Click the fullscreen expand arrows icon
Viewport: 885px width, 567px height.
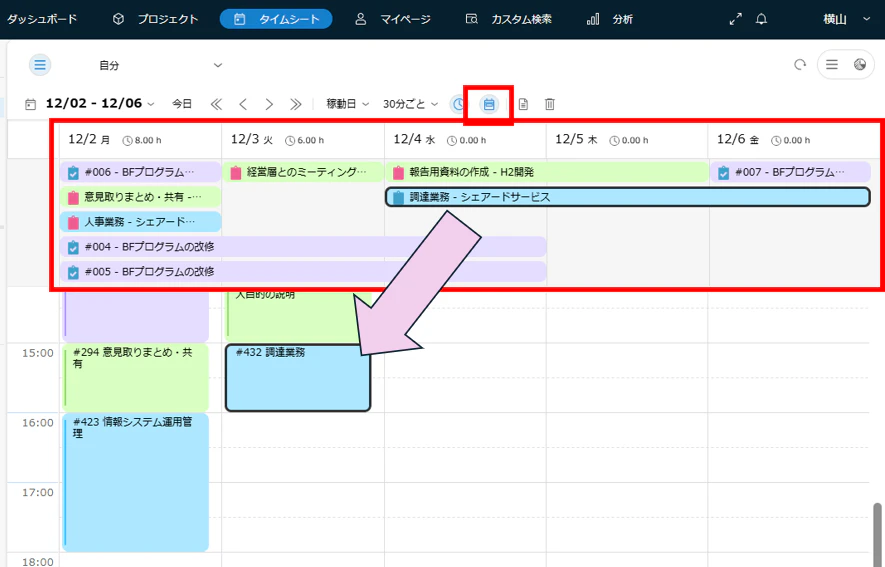(735, 19)
